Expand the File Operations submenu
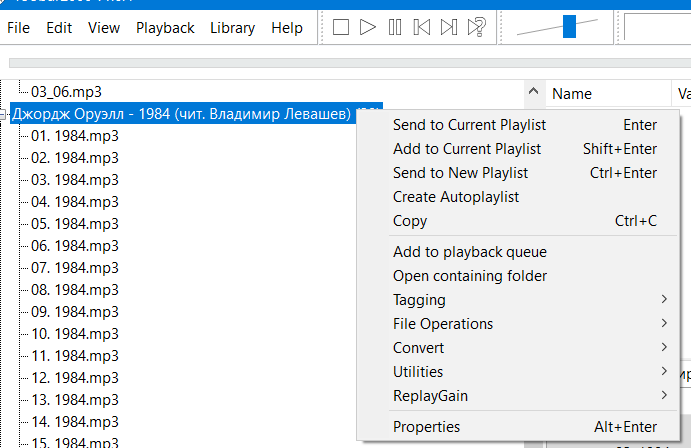This screenshot has width=691, height=448. point(443,324)
